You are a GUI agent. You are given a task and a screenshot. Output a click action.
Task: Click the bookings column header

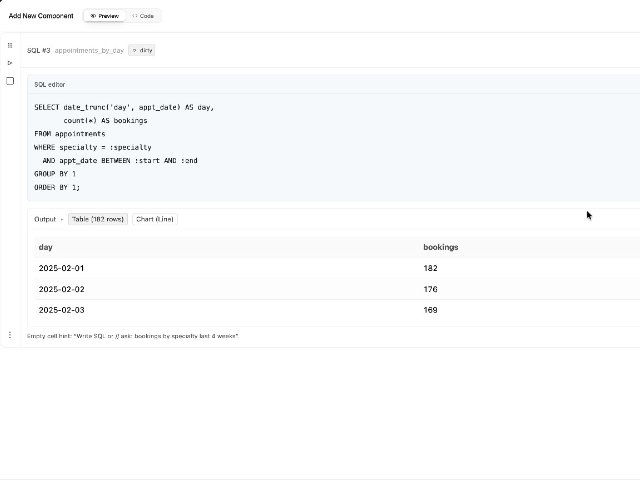441,247
